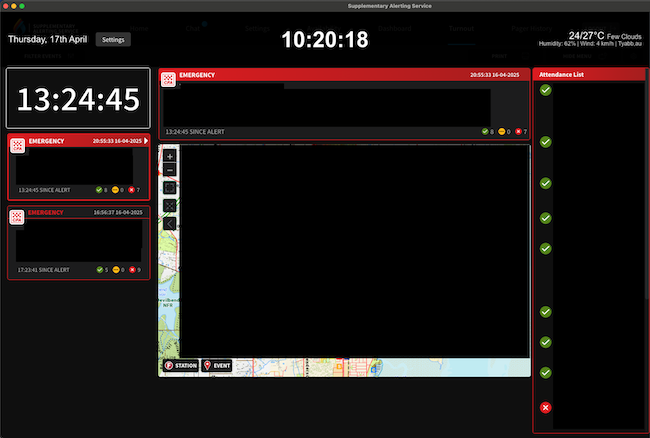Click the CFA icon on the 20:55:33 sidebar alert
The height and width of the screenshot is (438, 650).
click(18, 146)
